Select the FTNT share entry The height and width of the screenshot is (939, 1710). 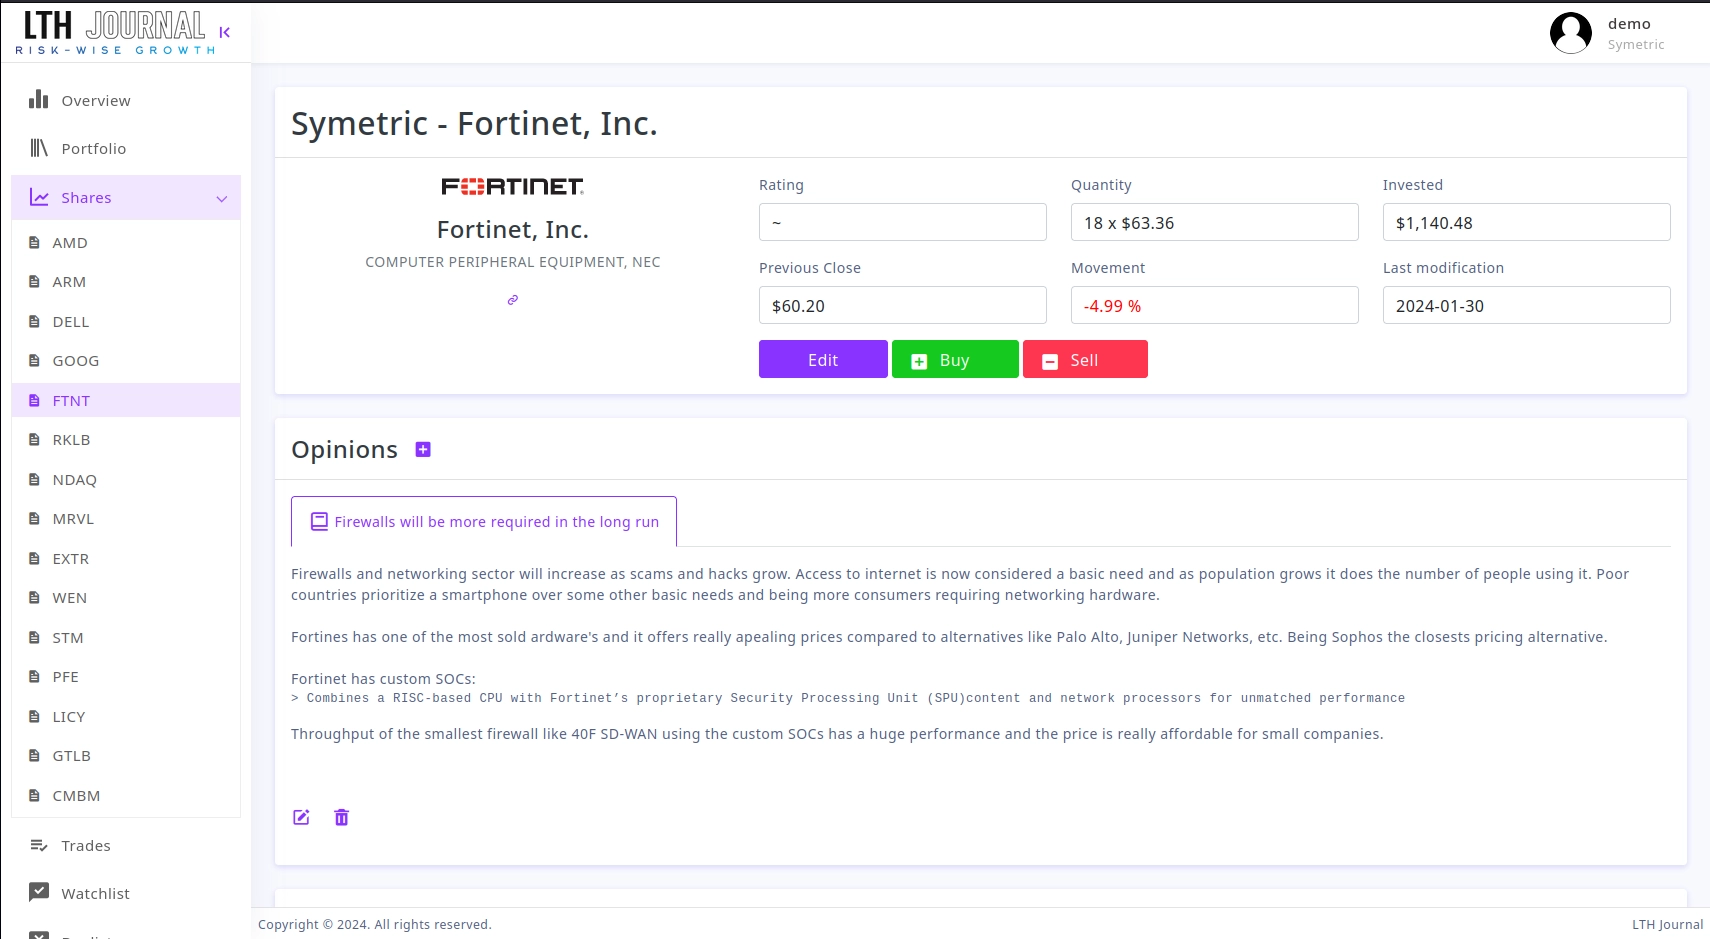(x=126, y=400)
